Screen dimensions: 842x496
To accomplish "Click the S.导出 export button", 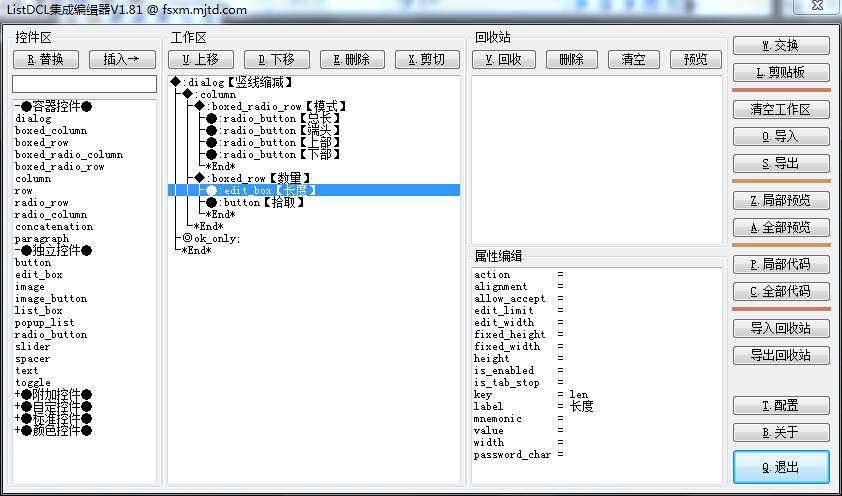I will tap(781, 163).
